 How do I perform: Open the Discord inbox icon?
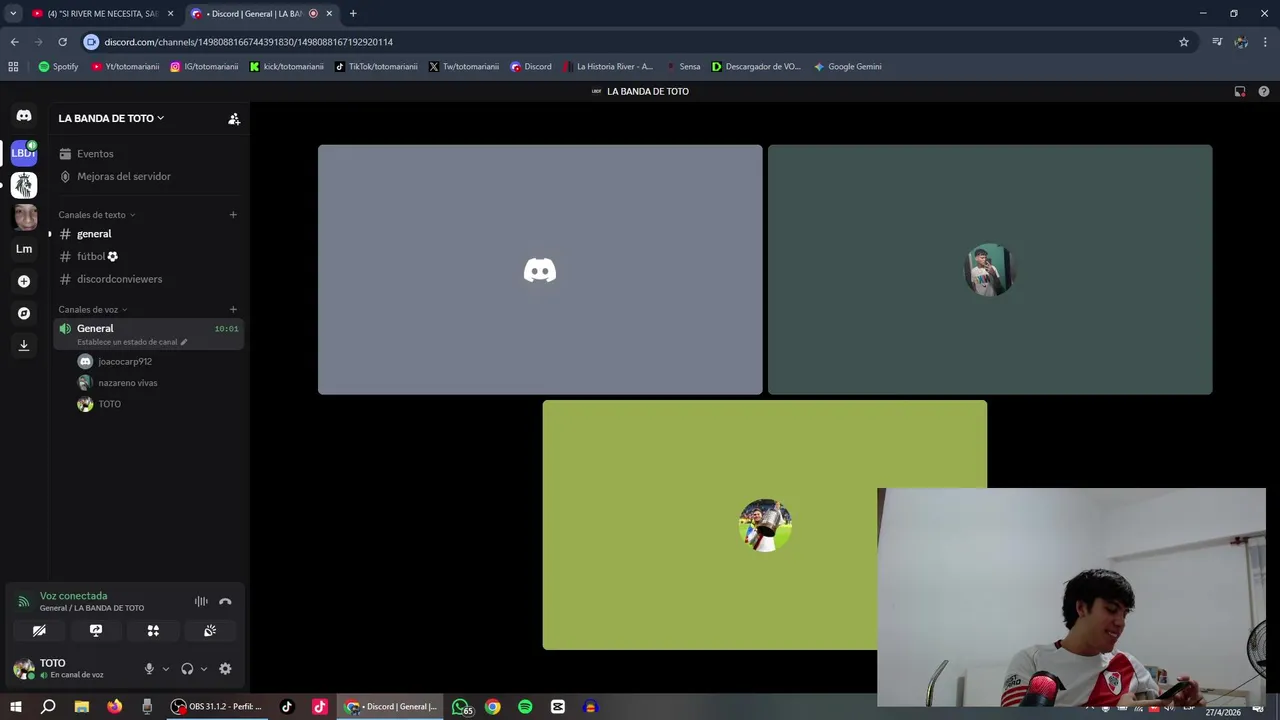tap(1240, 91)
